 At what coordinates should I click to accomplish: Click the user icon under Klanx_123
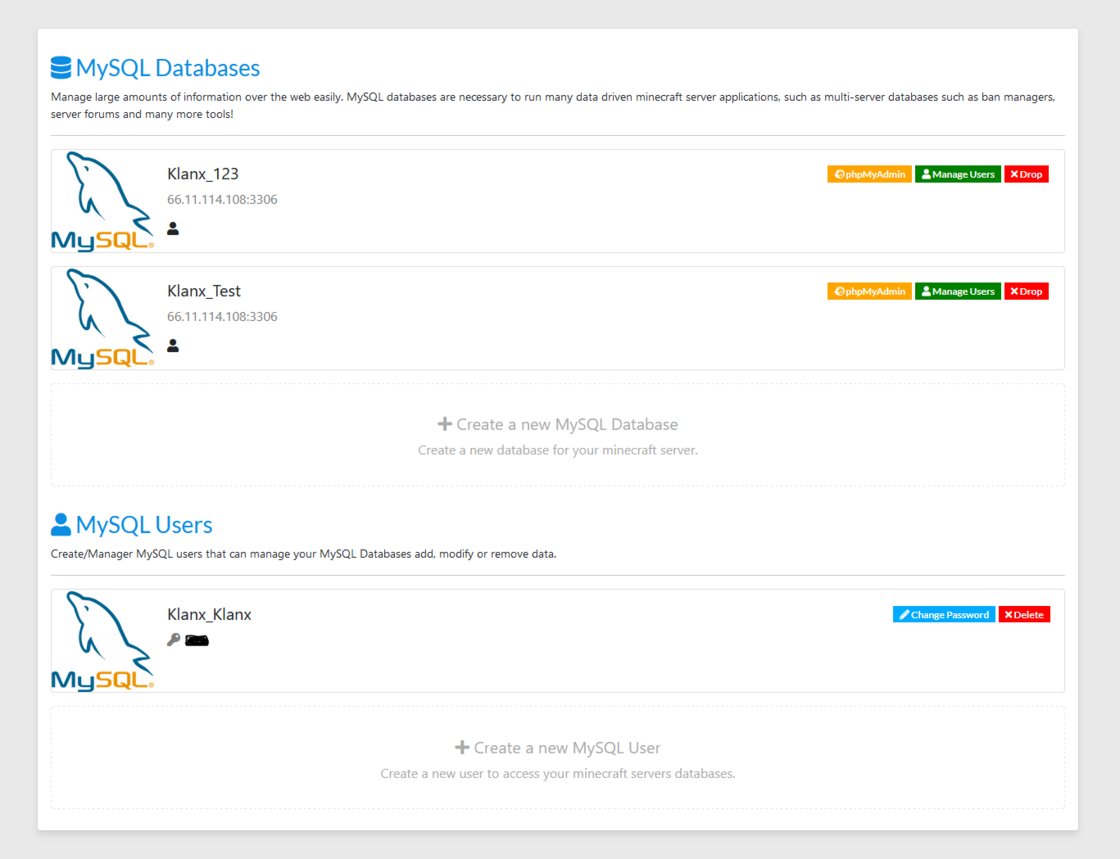(x=173, y=228)
